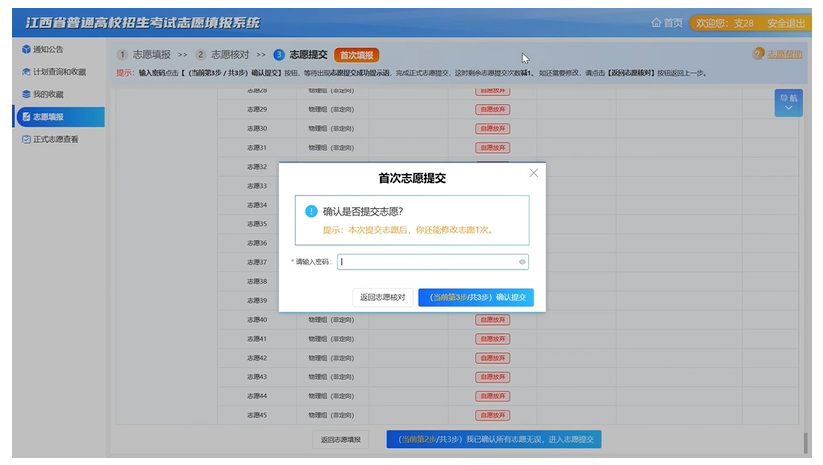823x465 pixels.
Task: Click the vertical page scrollbar
Action: (x=805, y=440)
